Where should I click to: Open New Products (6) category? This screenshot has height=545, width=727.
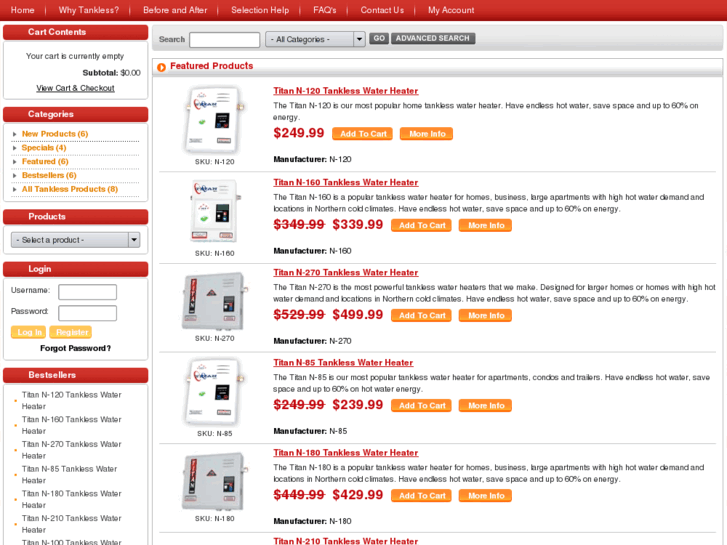click(55, 134)
